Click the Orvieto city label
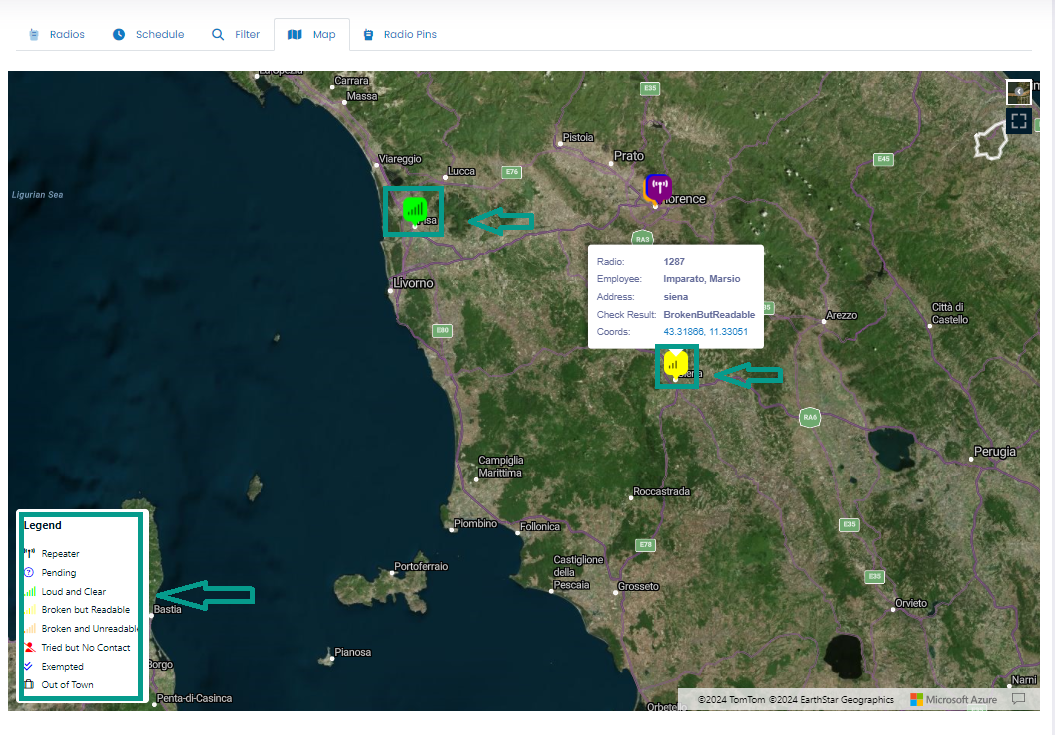Image resolution: width=1055 pixels, height=735 pixels. 911,603
